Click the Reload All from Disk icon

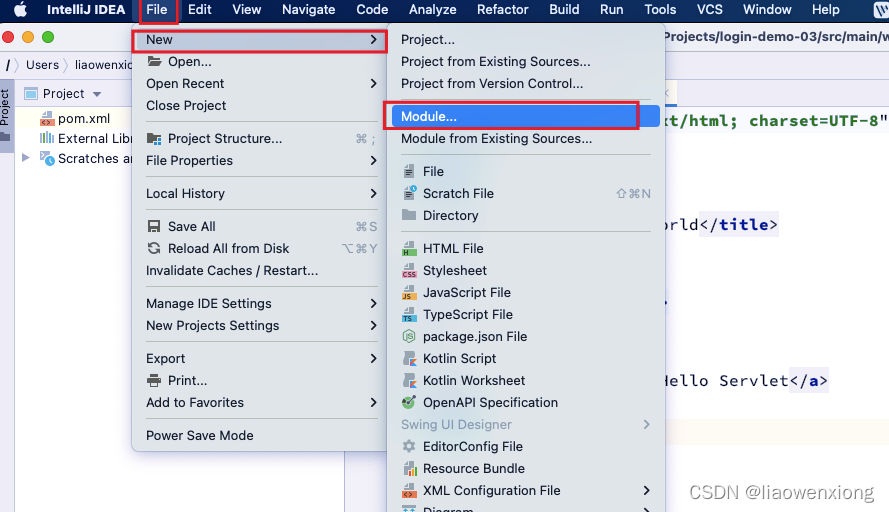click(x=154, y=248)
